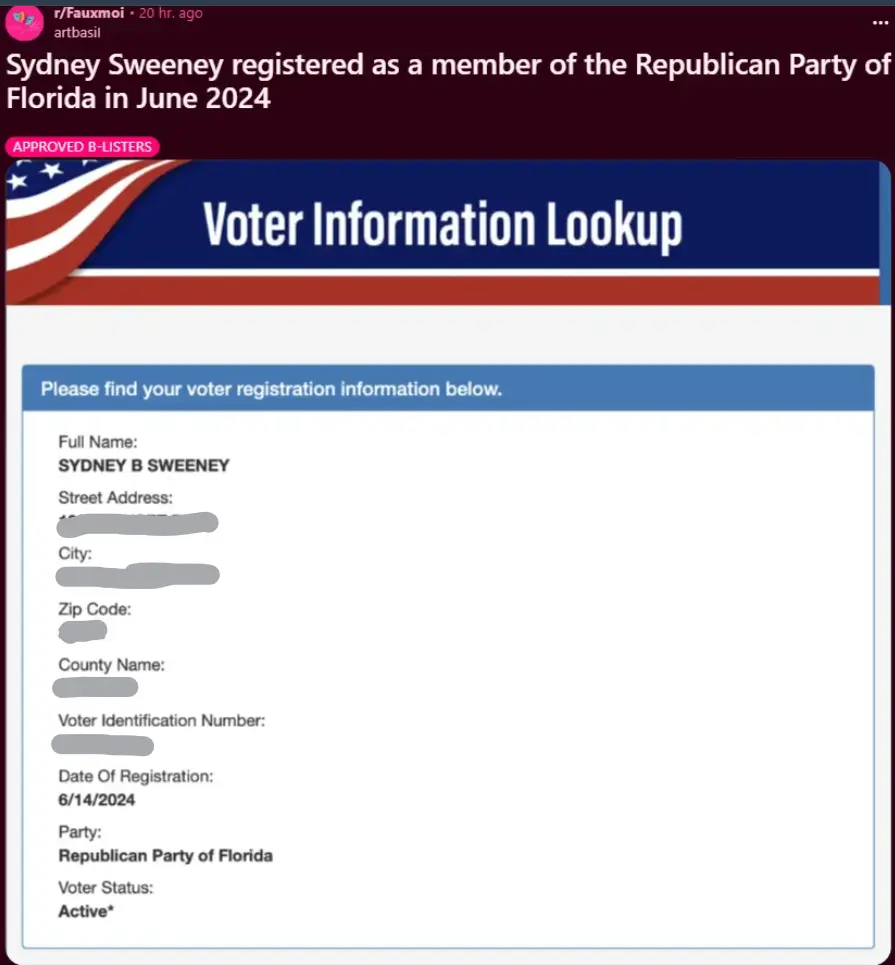Click the Republican Party of Florida text
The height and width of the screenshot is (965, 895).
click(165, 856)
